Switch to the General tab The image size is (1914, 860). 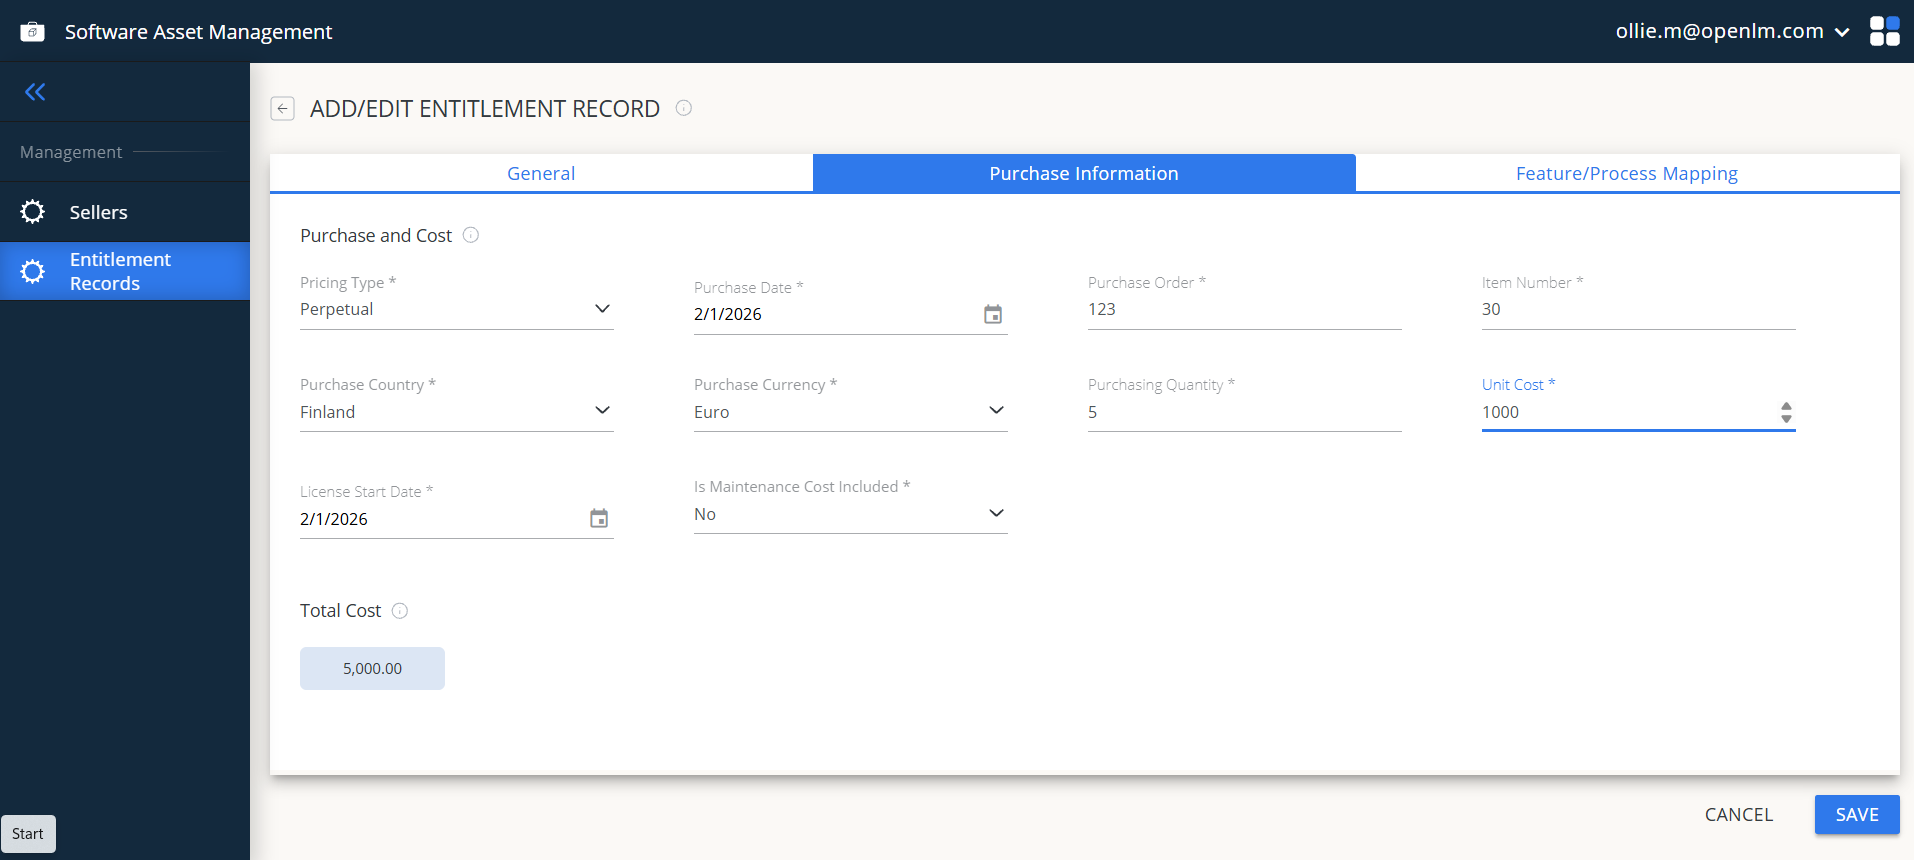tap(541, 173)
